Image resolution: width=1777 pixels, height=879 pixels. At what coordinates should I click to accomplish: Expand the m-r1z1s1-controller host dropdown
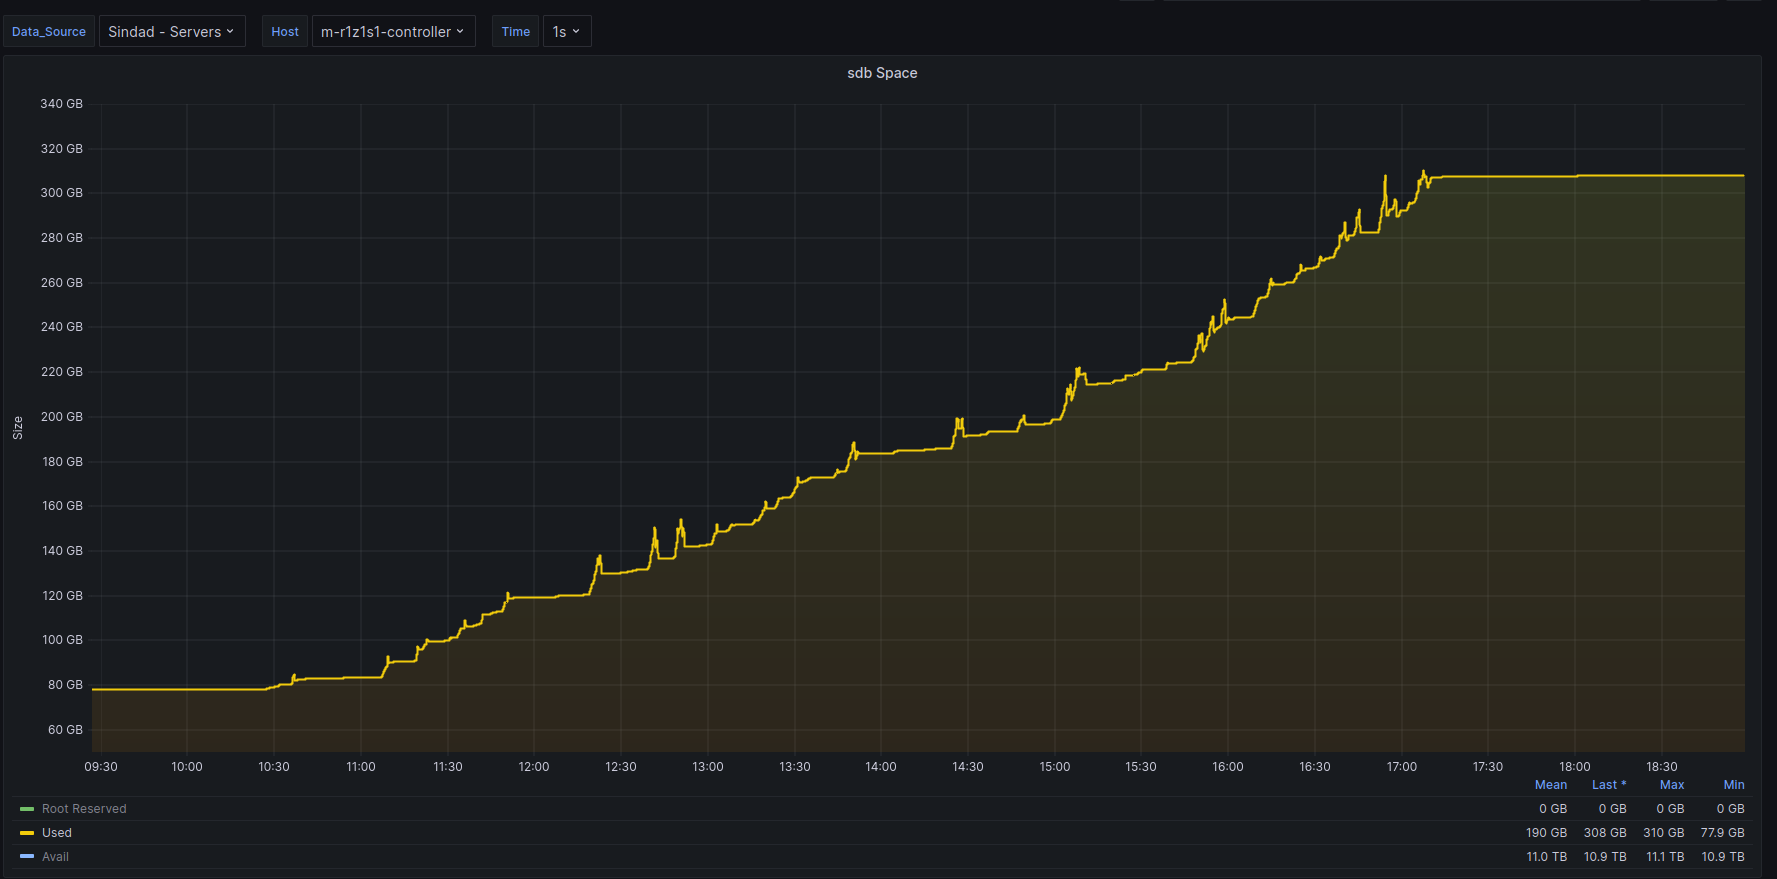point(392,32)
